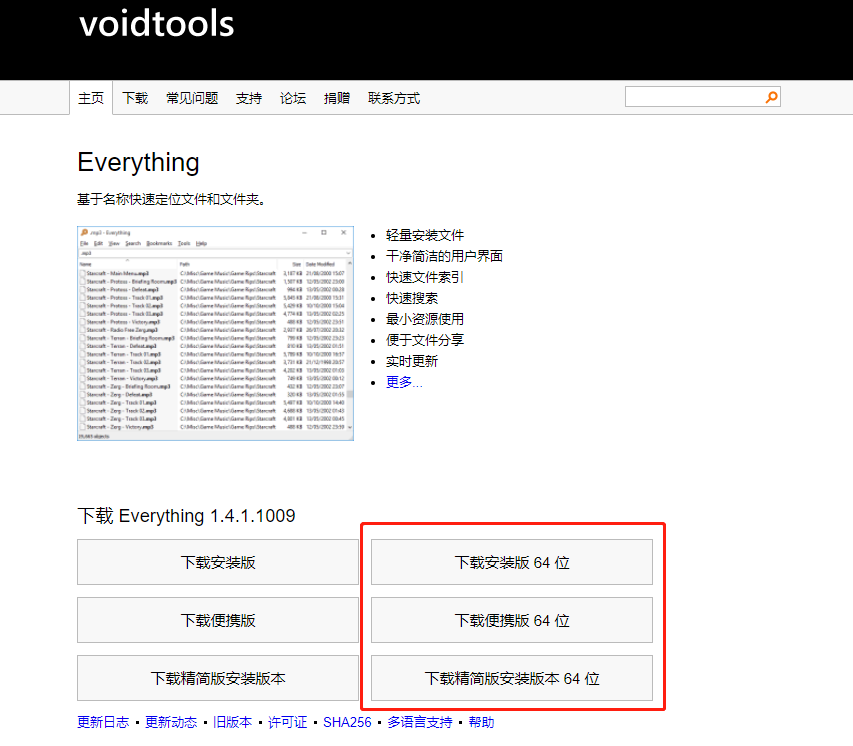Click the 下载精简版安装版本 button
The height and width of the screenshot is (746, 853).
click(x=218, y=678)
